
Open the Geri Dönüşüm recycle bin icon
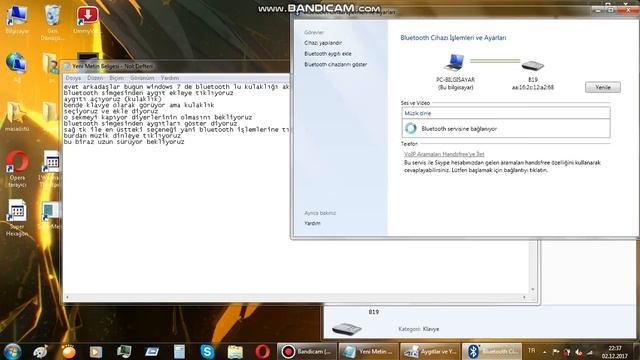tap(52, 21)
